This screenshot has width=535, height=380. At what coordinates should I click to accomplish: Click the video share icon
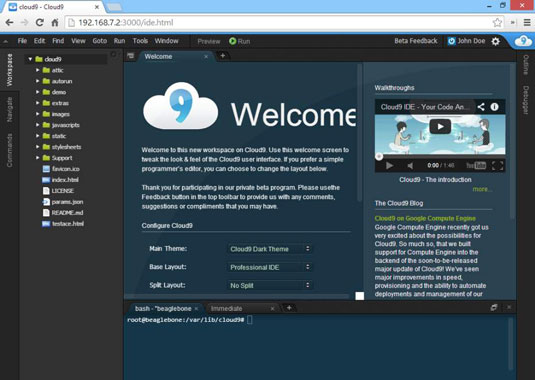pyautogui.click(x=481, y=107)
